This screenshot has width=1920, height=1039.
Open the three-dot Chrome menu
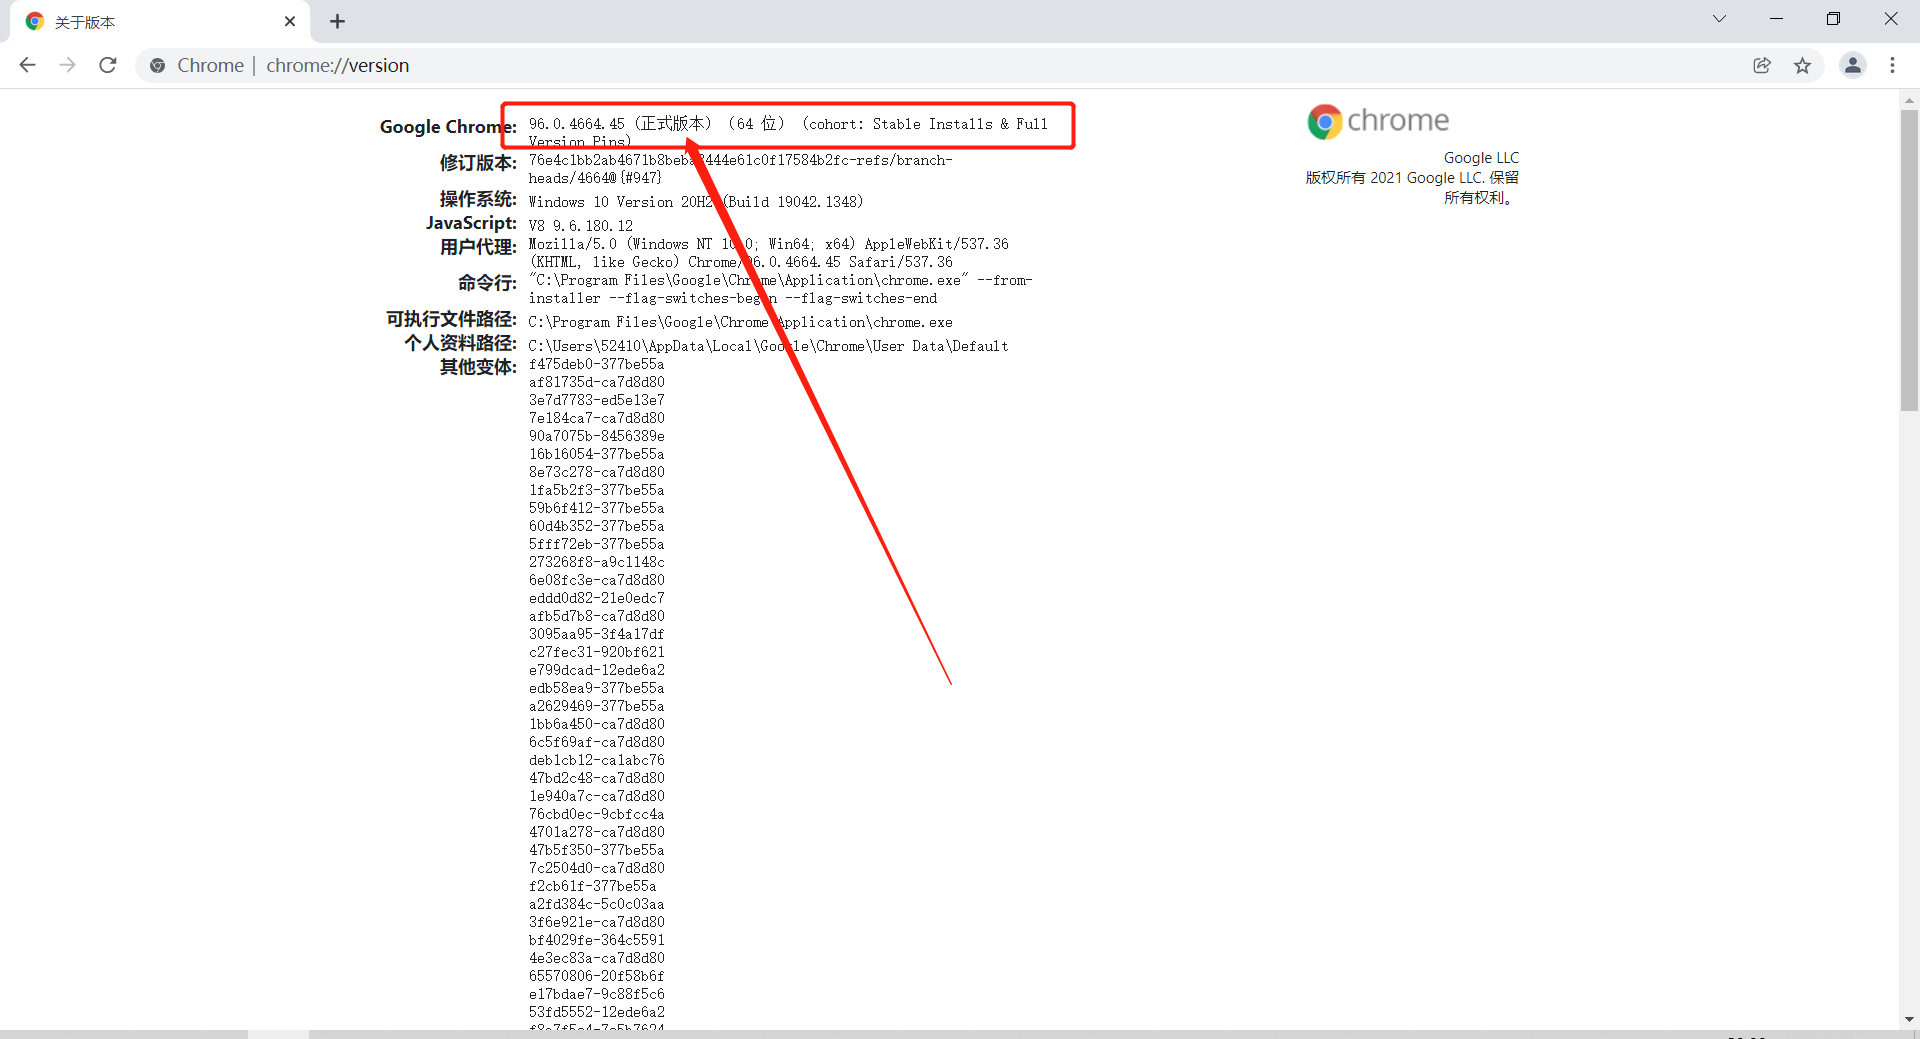pyautogui.click(x=1893, y=65)
